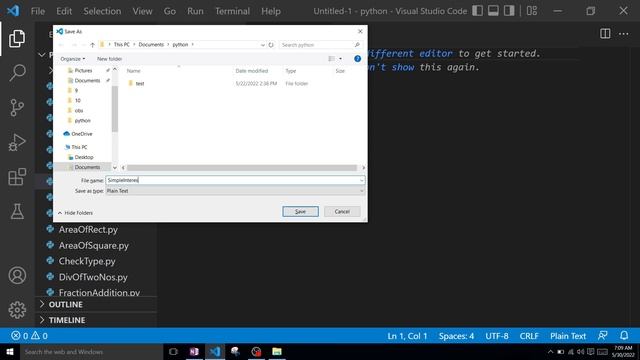This screenshot has height=360, width=640.
Task: Click the Help icon in Save As dialog
Action: point(358,59)
